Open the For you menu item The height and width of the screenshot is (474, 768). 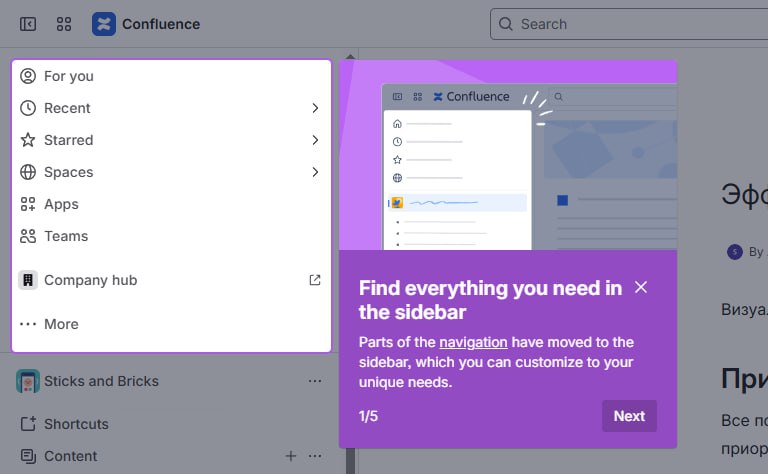pos(171,76)
